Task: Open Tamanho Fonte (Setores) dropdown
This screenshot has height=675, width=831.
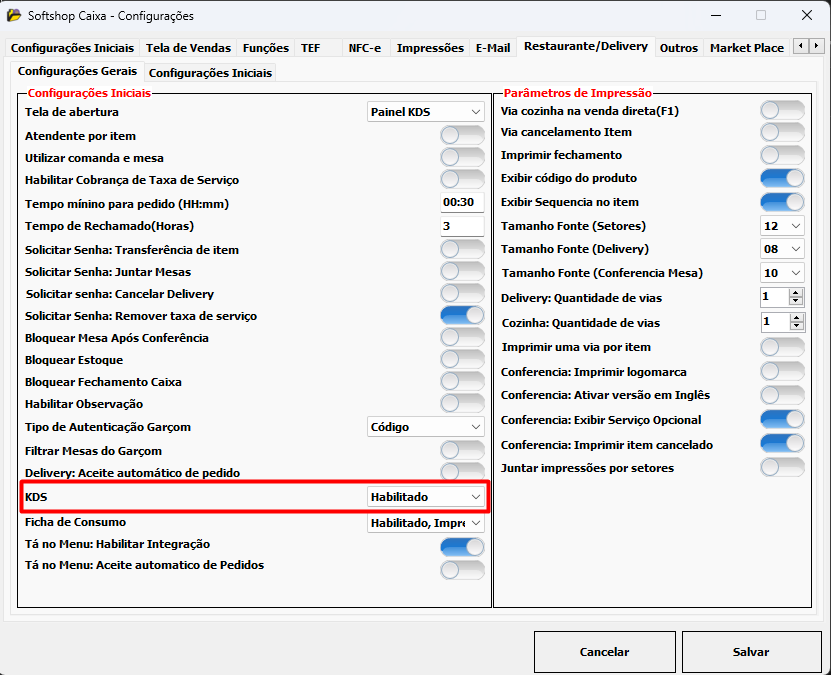Action: coord(782,226)
